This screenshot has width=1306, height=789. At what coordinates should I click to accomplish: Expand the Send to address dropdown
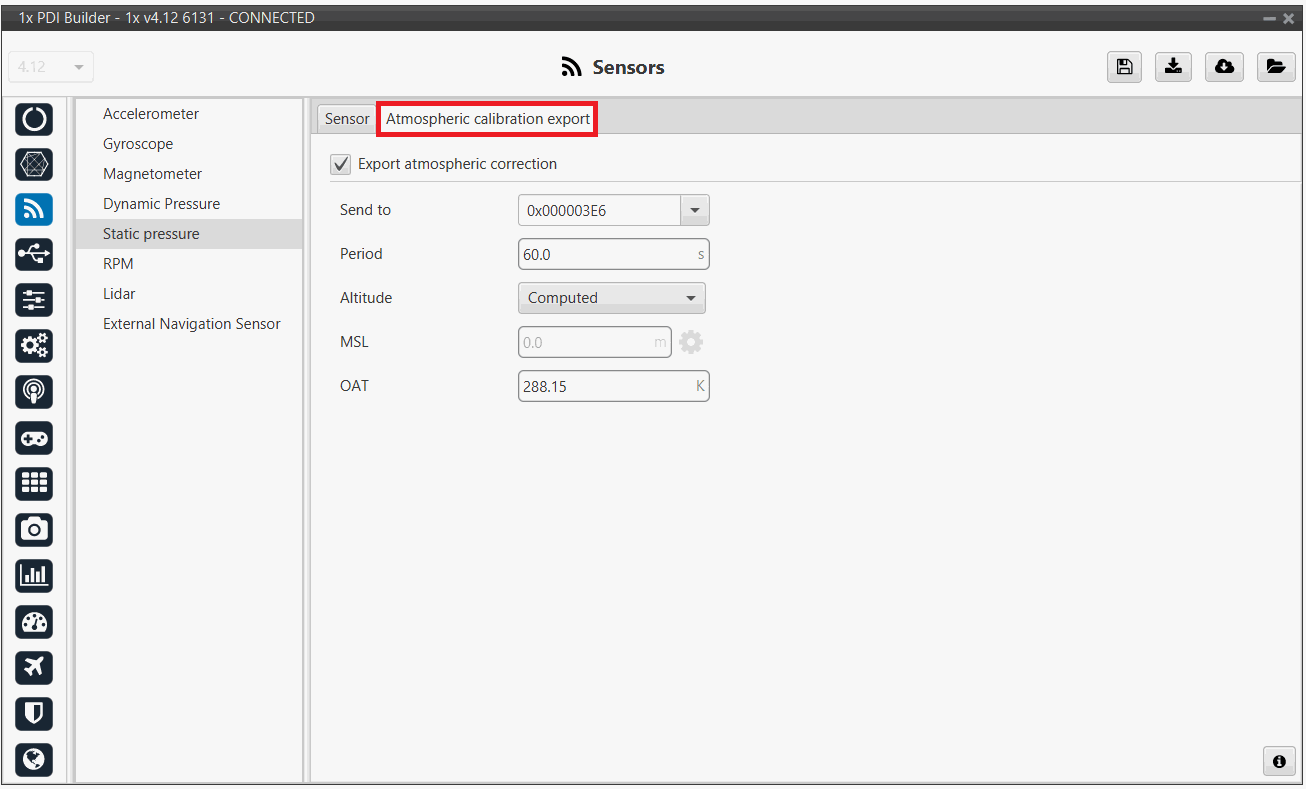pos(694,210)
